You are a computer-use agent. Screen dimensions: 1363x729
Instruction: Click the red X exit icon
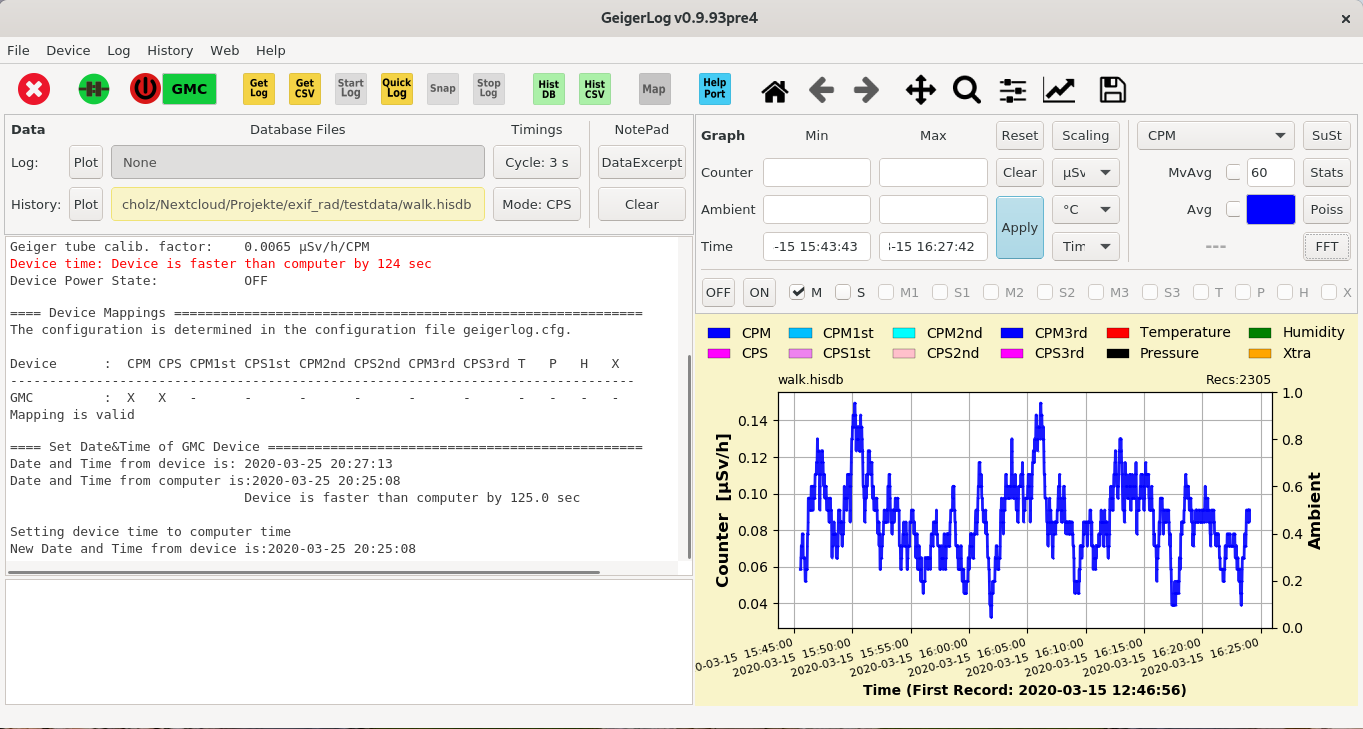coord(34,89)
